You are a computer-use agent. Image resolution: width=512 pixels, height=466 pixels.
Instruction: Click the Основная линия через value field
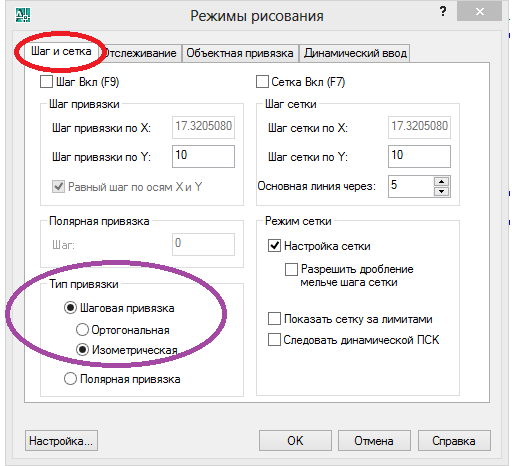[411, 186]
